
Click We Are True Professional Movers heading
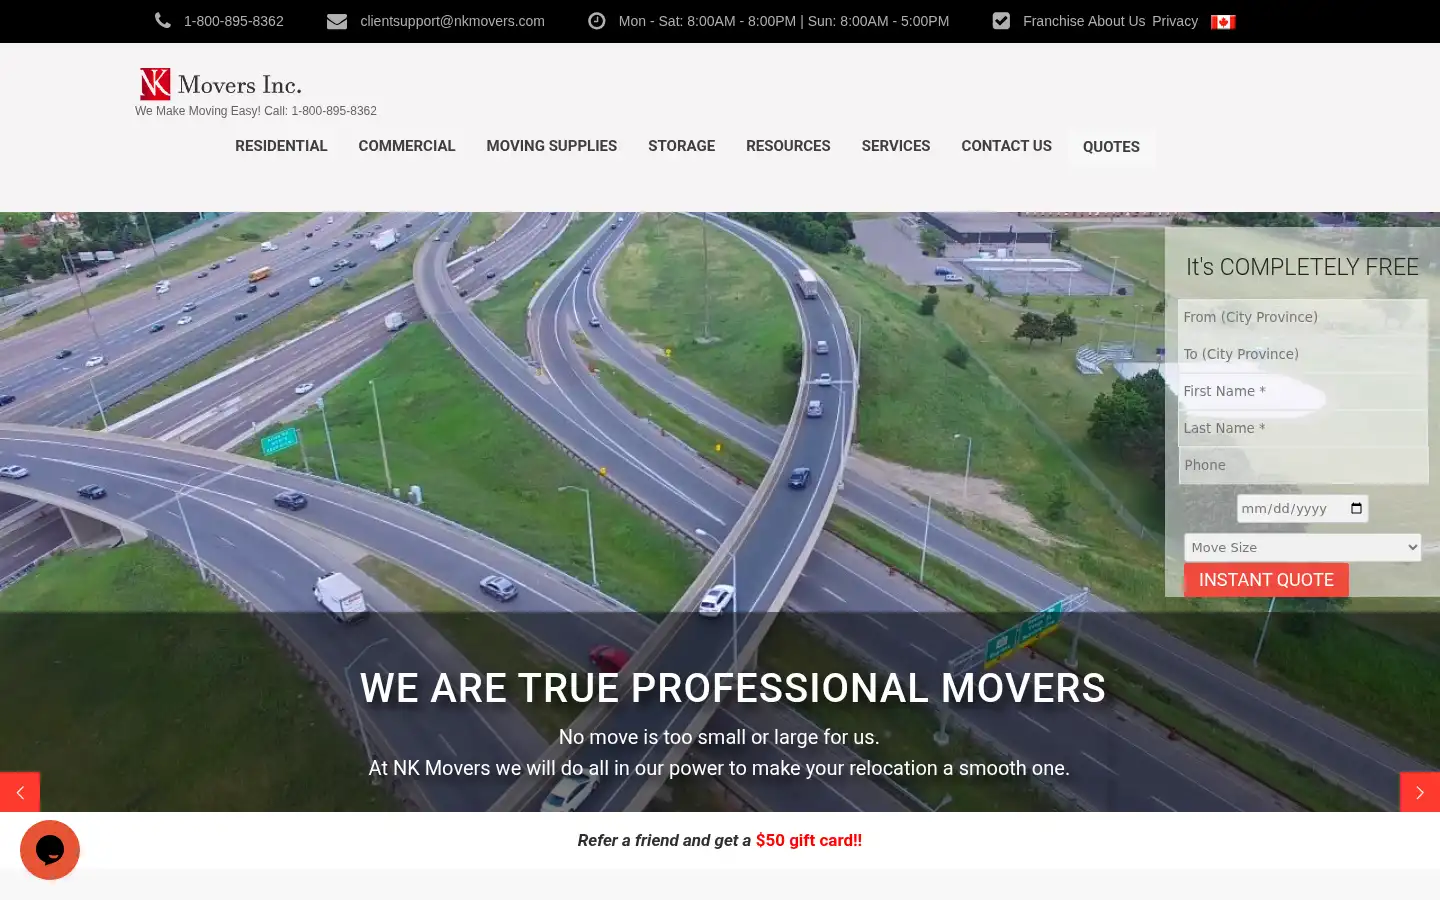(x=733, y=688)
